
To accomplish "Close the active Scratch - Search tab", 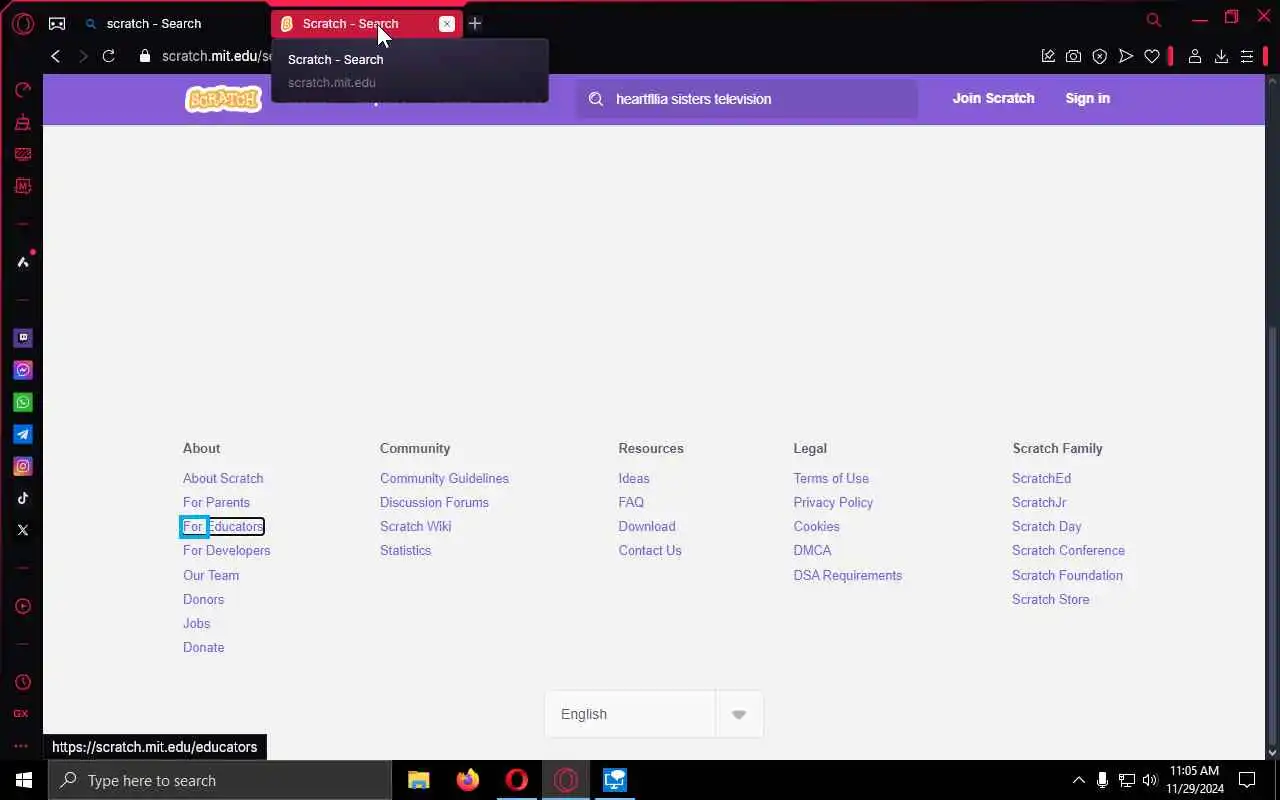I will point(447,23).
